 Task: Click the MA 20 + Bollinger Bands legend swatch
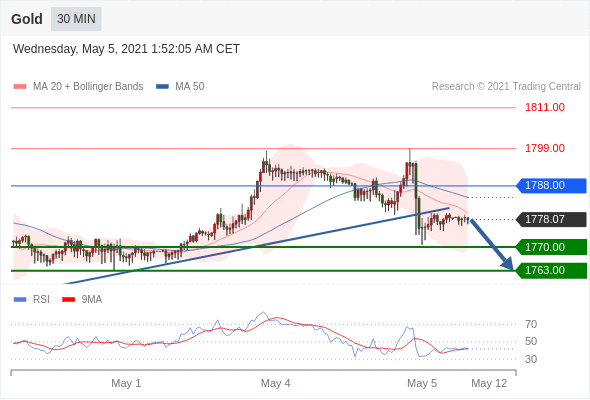(x=20, y=87)
